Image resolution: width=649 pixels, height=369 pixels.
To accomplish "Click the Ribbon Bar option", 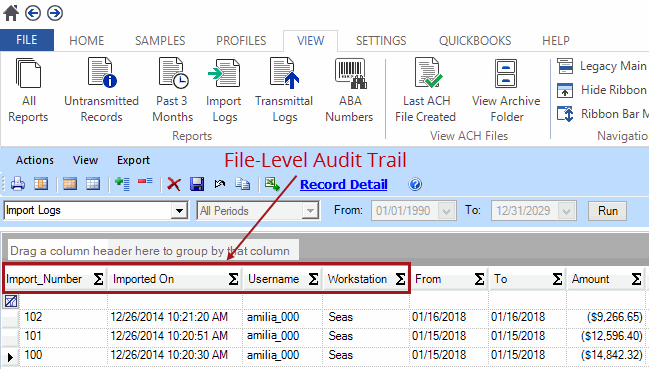I will [602, 114].
